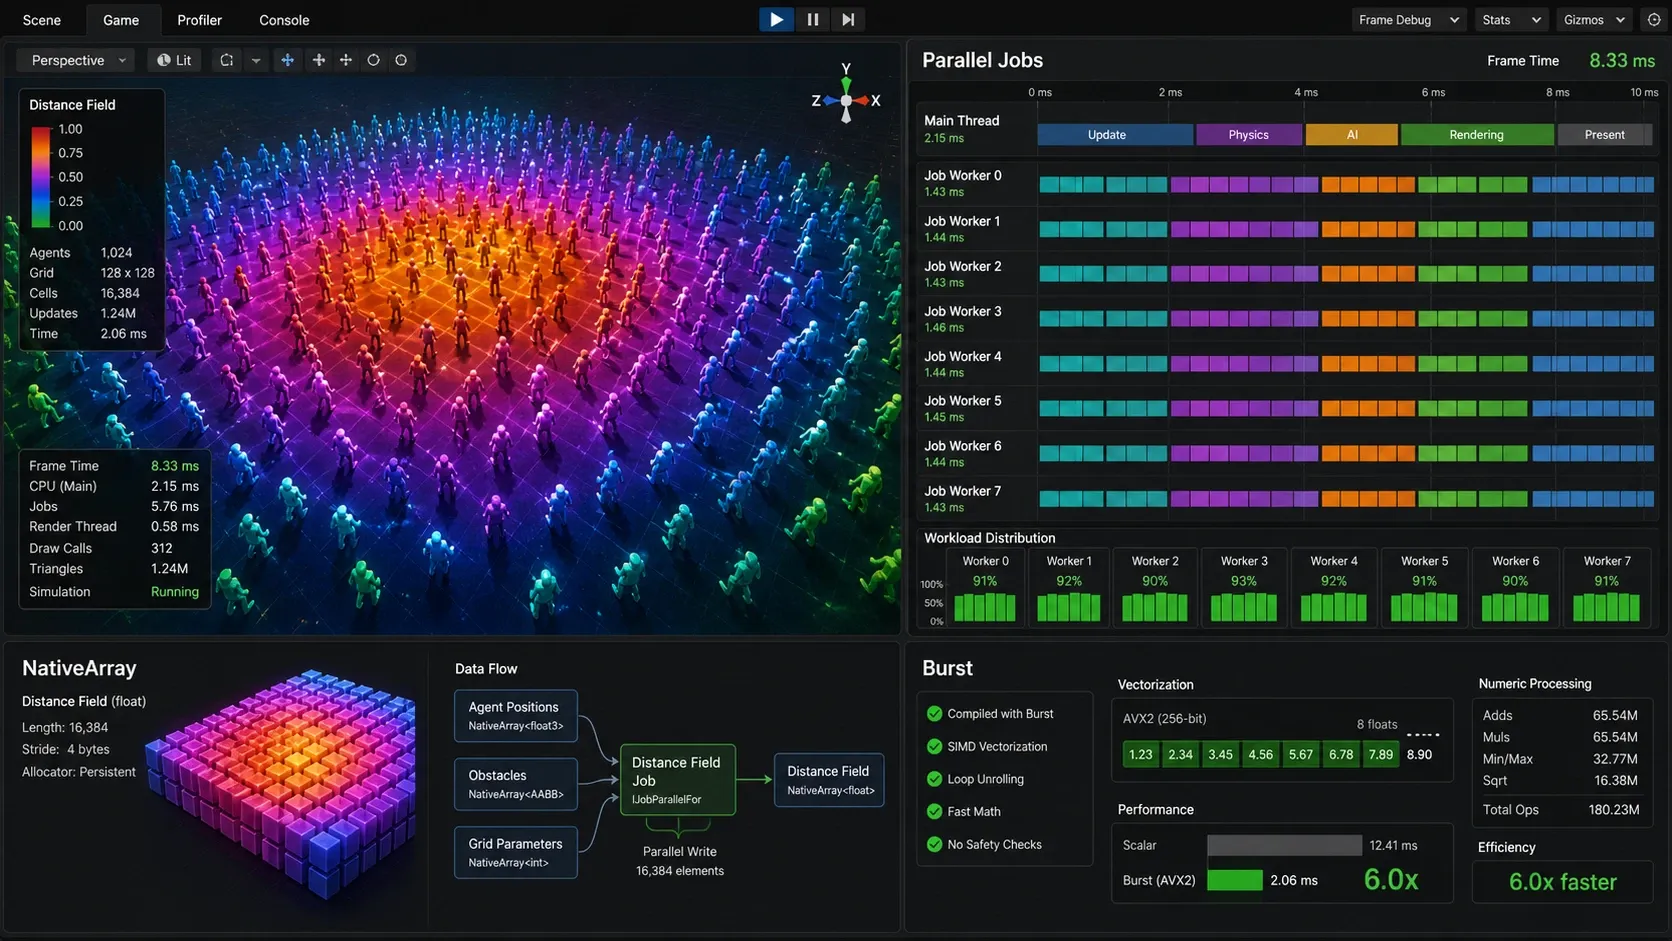Select the Game tab
1672x941 pixels.
coord(121,20)
